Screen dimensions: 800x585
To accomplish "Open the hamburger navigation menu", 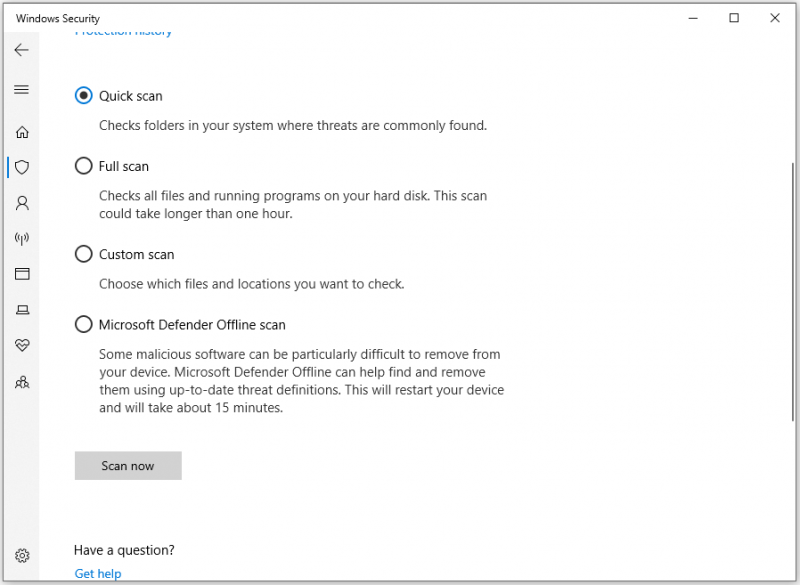I will coord(21,90).
